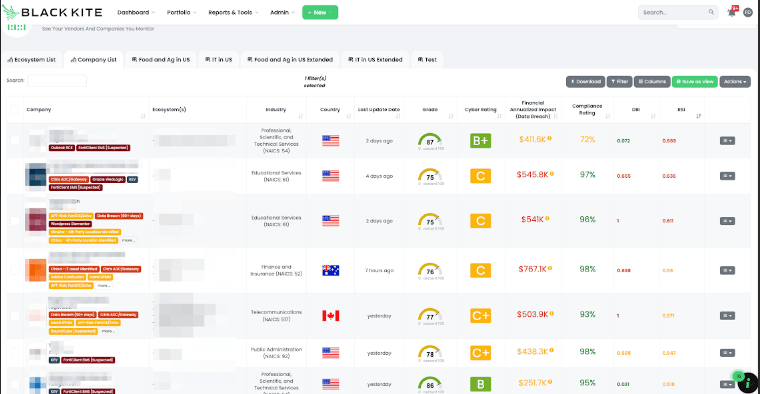Open the user avatar in top bar
This screenshot has width=760, height=394.
tap(748, 13)
